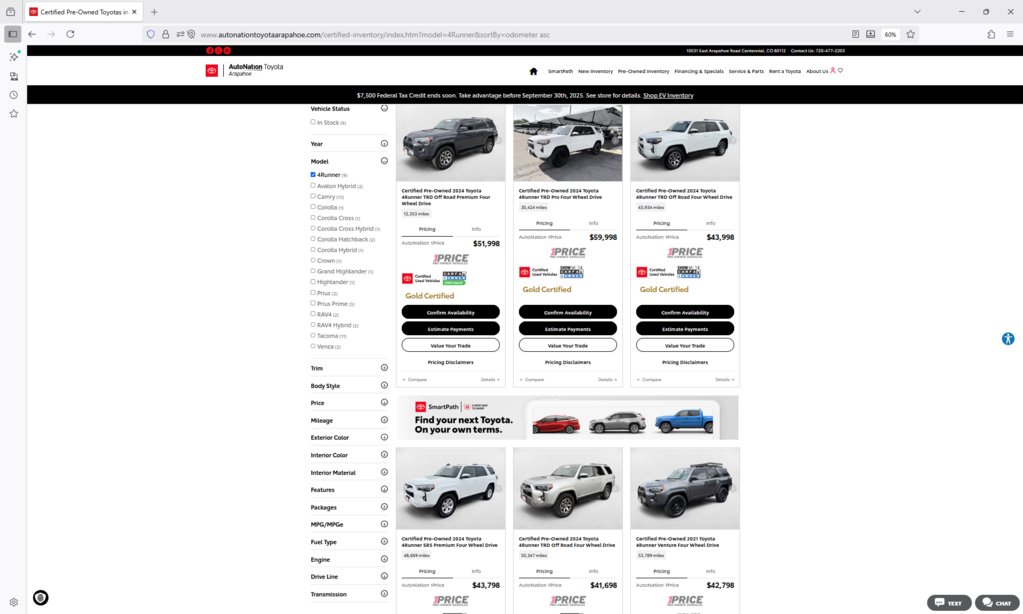Viewport: 1023px width, 614px height.
Task: Open the Pre-Owned Inventory menu
Action: [643, 71]
